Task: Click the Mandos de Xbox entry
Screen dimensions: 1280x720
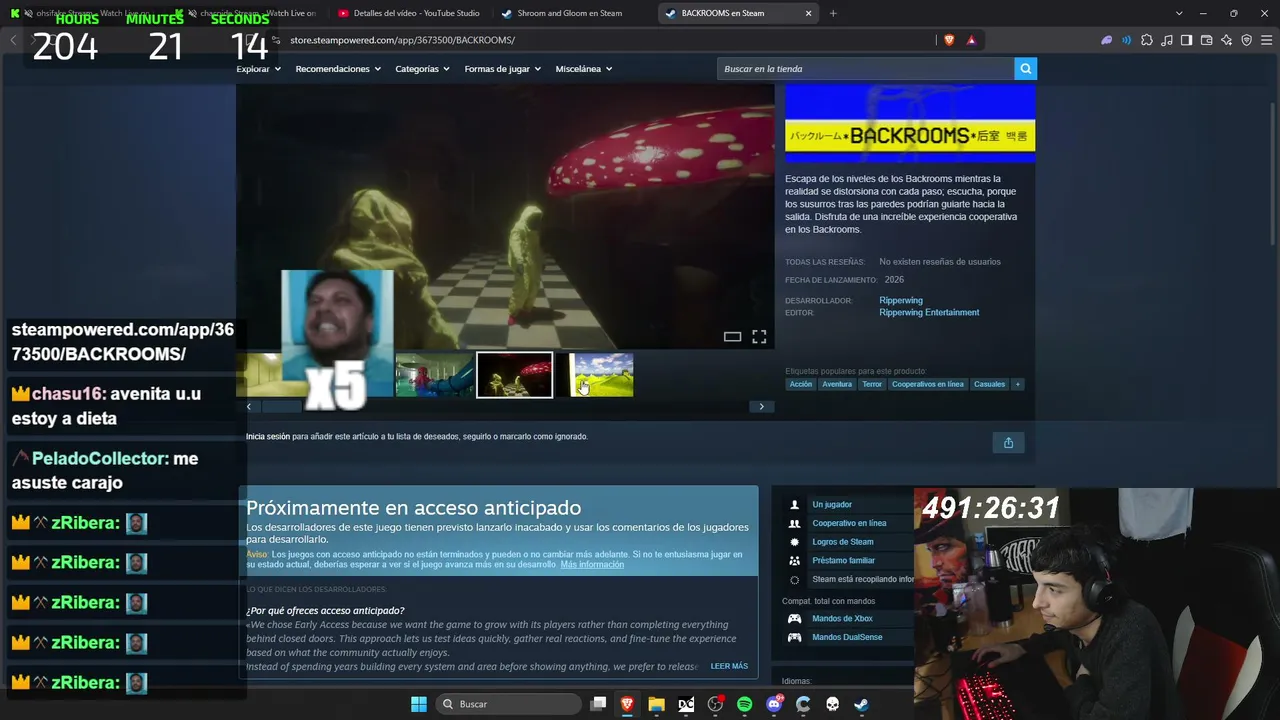Action: pos(842,619)
